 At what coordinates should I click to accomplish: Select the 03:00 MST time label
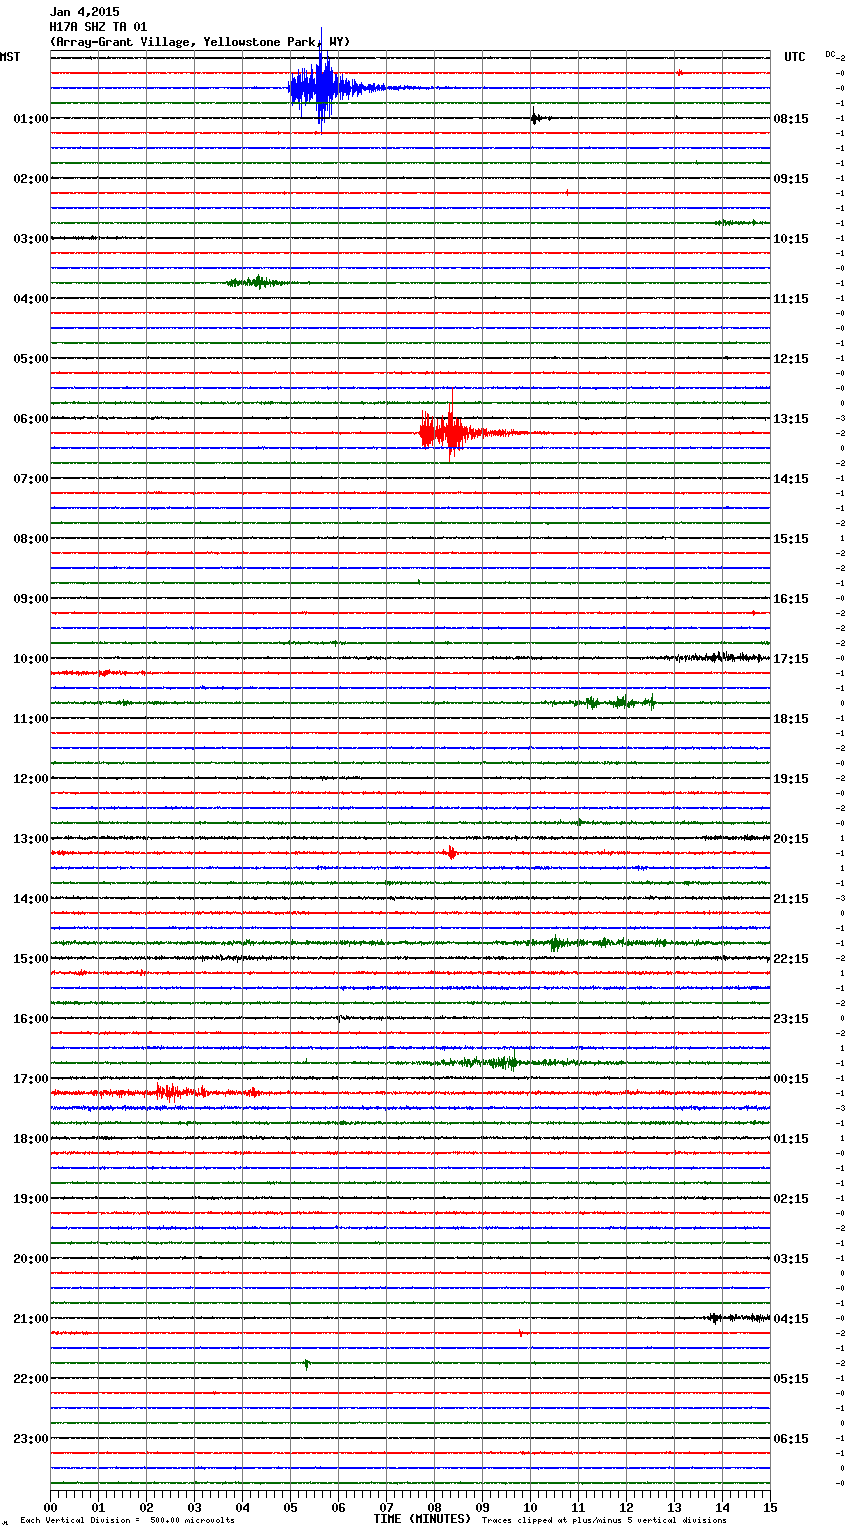pos(31,239)
